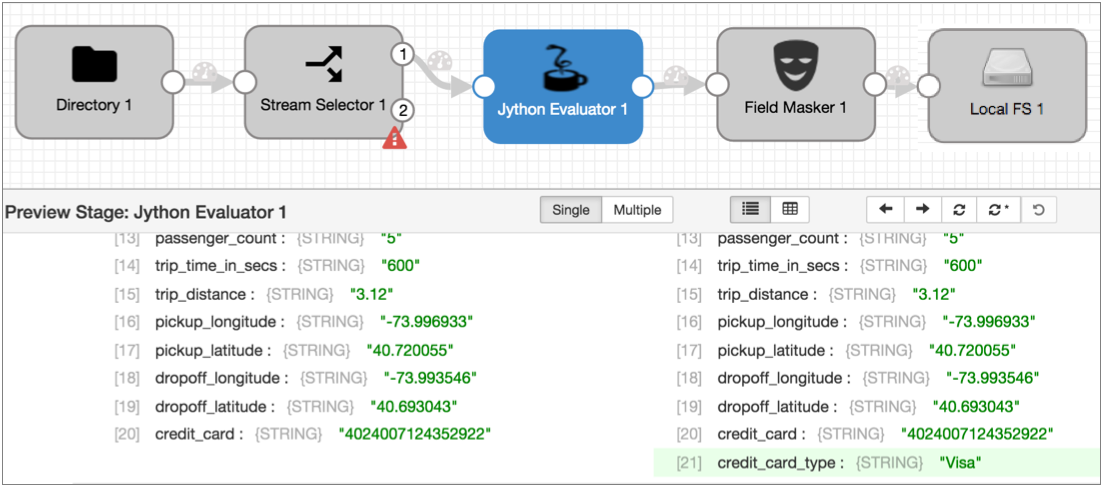
Task: Click the input credit_card field value
Action: click(x=415, y=434)
